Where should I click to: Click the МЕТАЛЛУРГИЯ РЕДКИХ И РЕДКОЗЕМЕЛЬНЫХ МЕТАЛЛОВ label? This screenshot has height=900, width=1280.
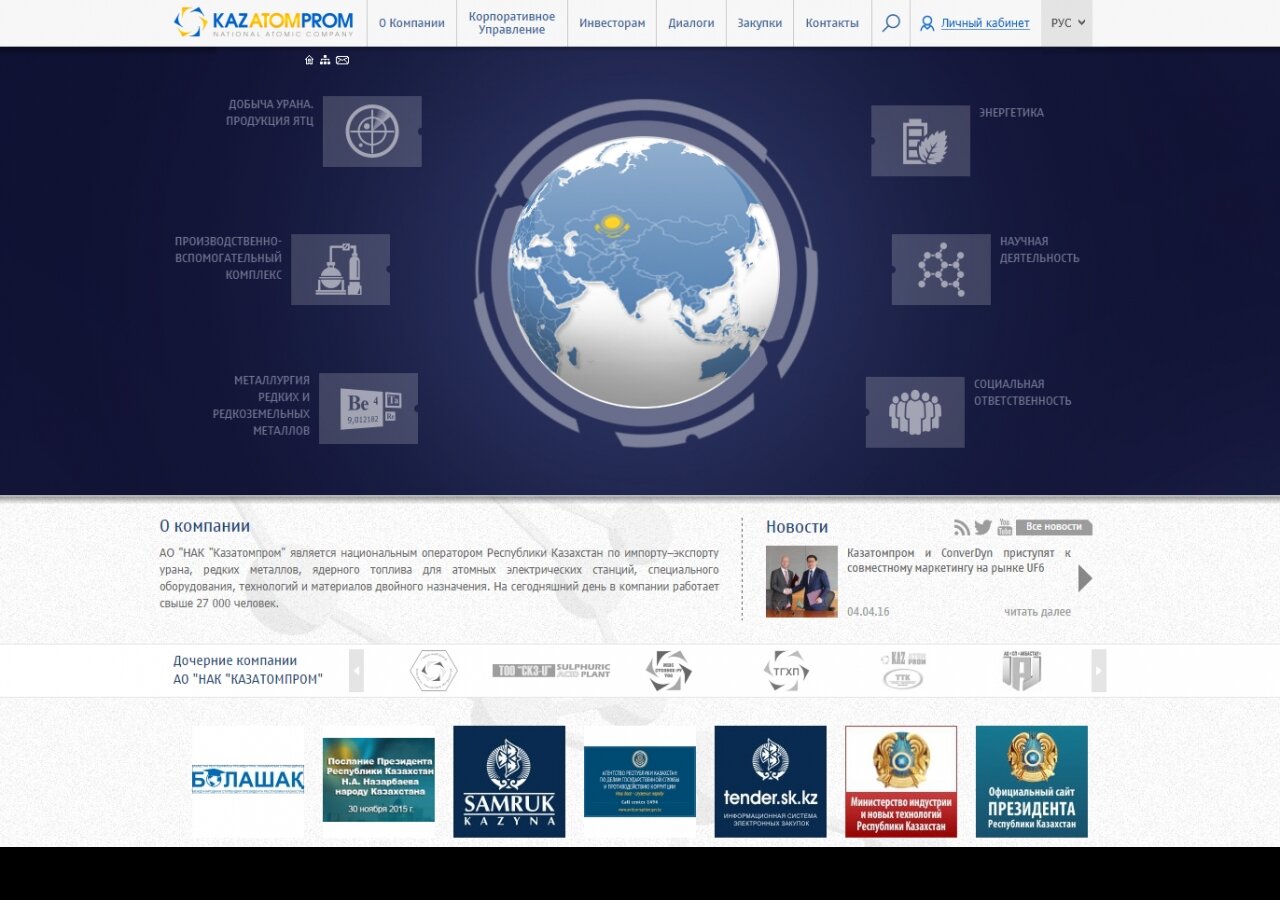[x=261, y=406]
